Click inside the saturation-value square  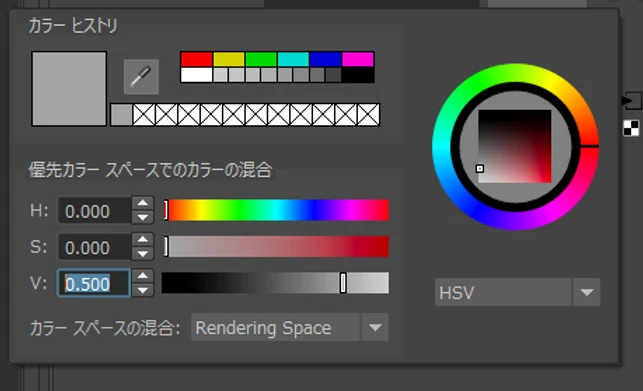coord(515,146)
